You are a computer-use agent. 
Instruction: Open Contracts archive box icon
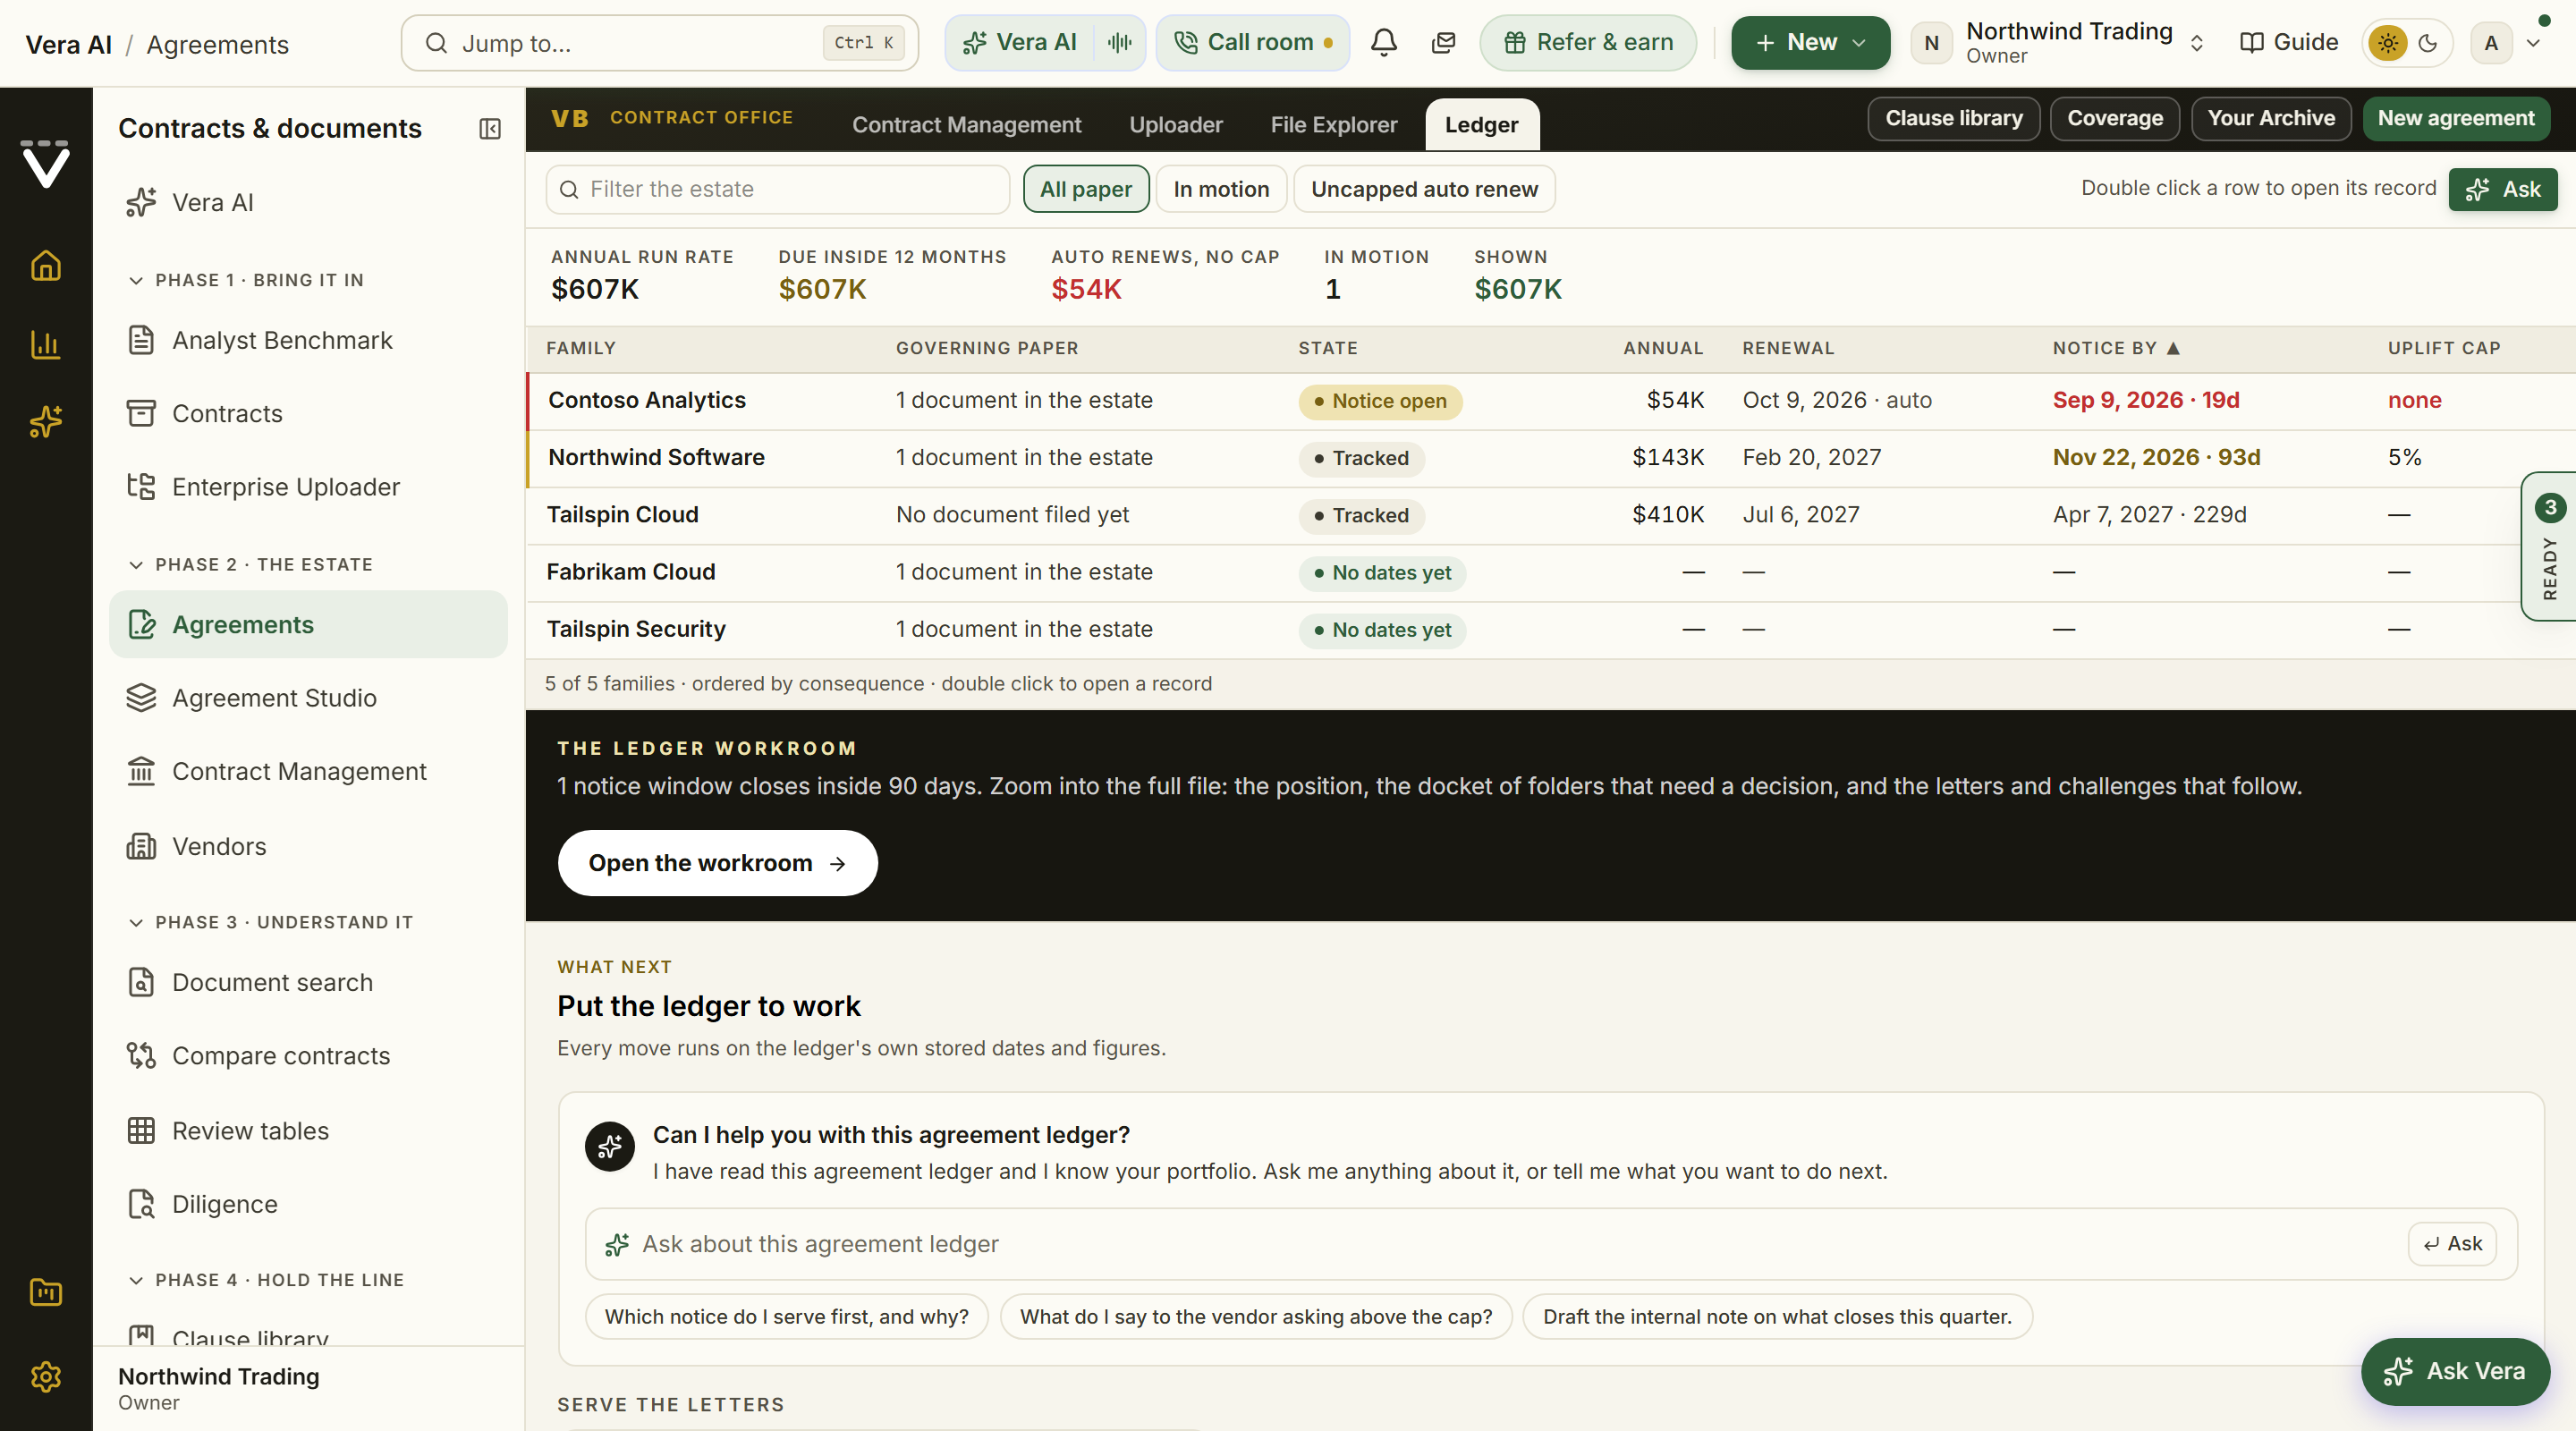point(141,413)
